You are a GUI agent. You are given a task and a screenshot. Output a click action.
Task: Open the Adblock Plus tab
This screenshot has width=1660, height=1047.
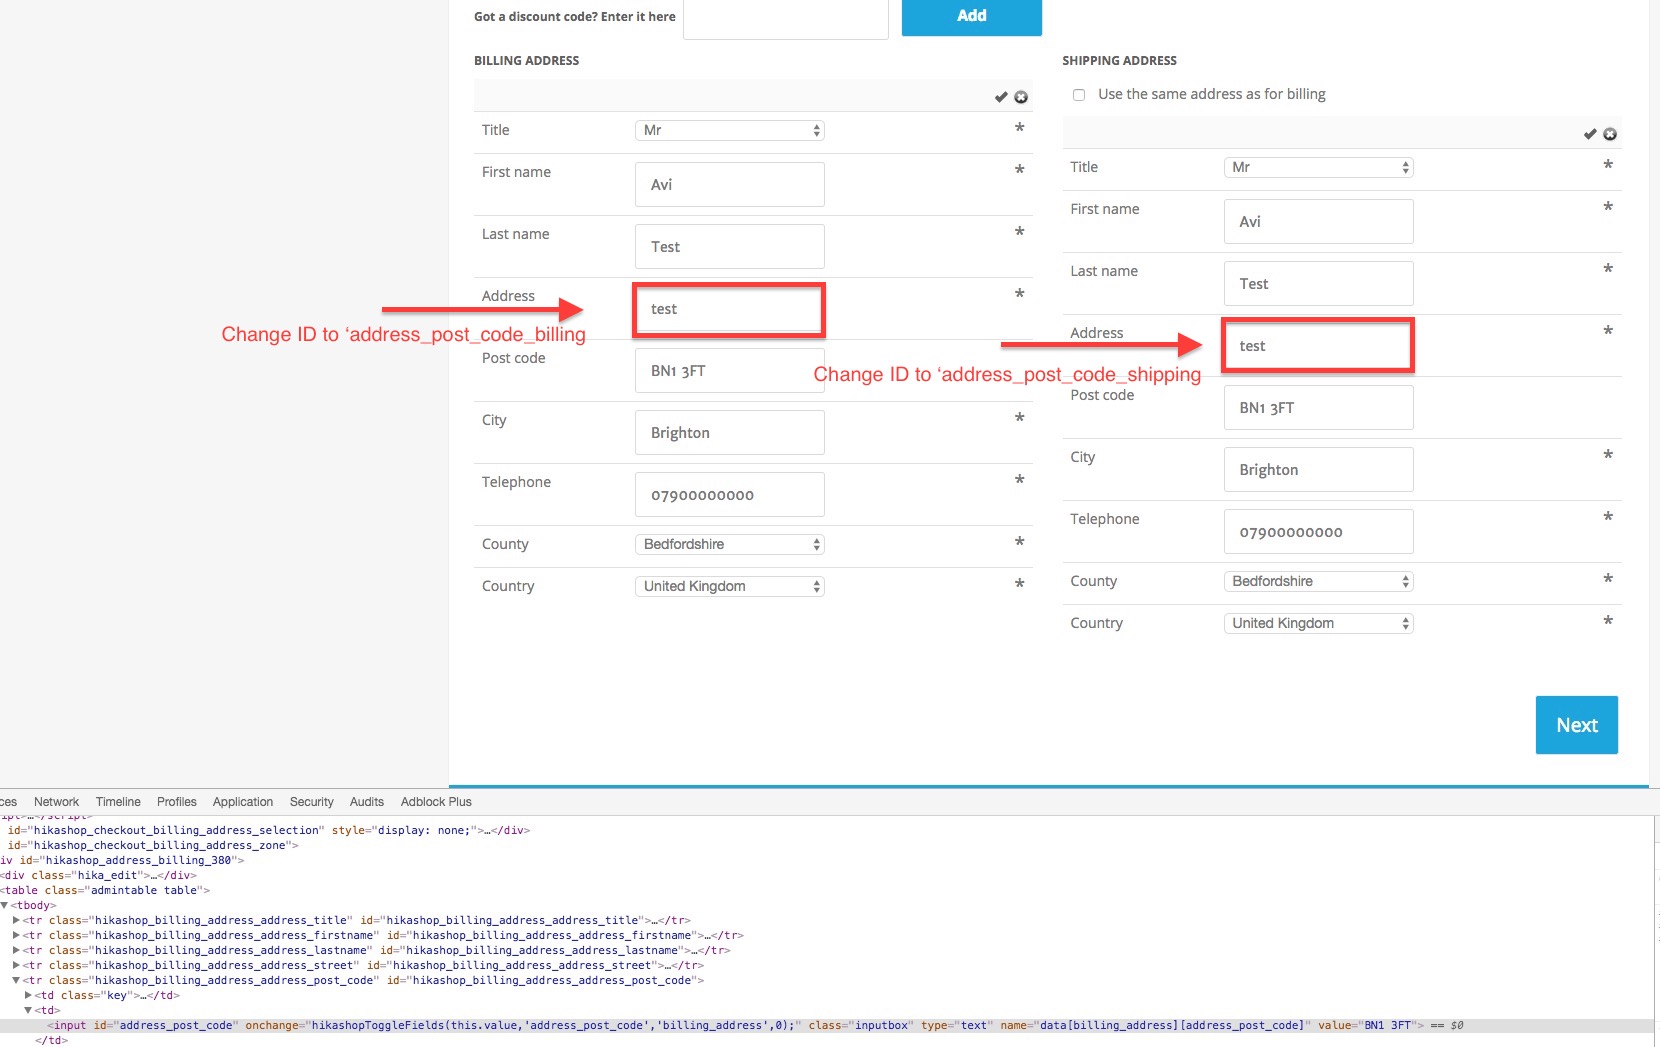tap(436, 802)
